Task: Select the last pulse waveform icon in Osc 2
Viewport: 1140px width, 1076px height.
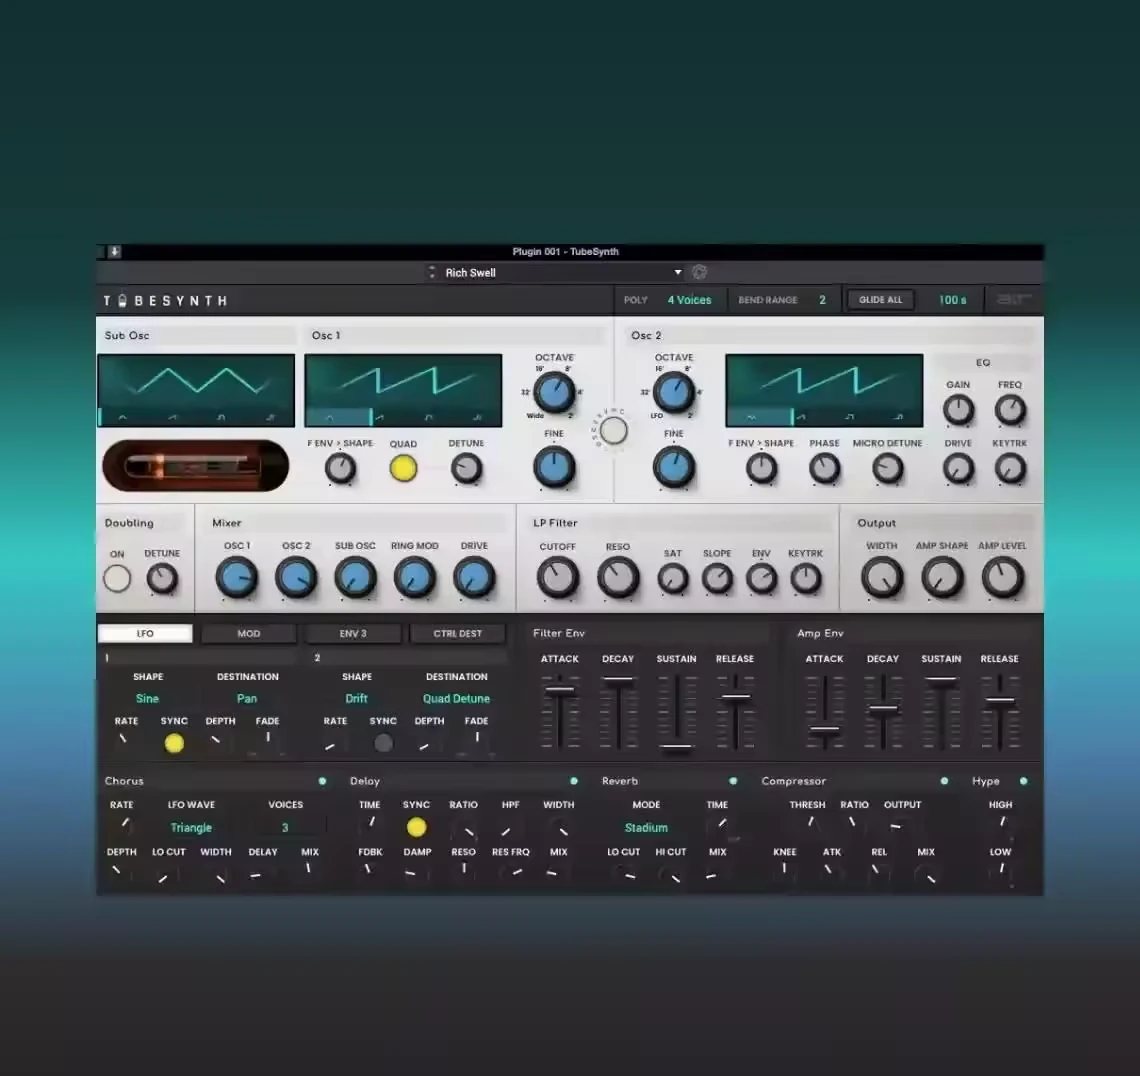Action: 899,417
